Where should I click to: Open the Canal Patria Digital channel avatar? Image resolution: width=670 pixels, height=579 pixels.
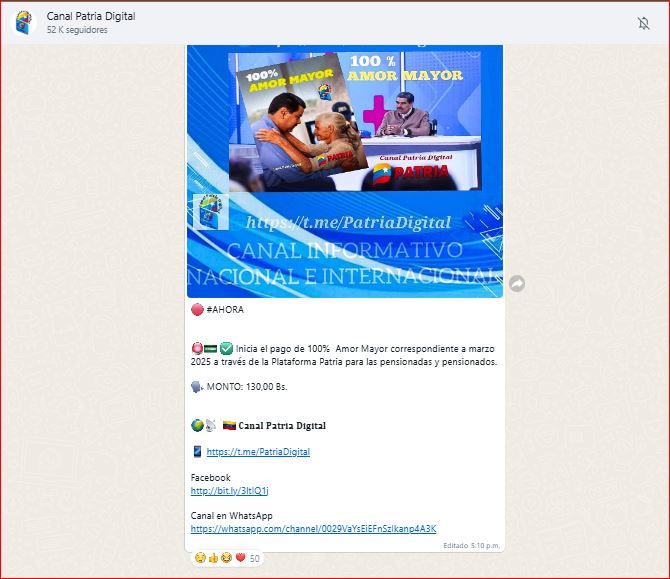tap(24, 23)
